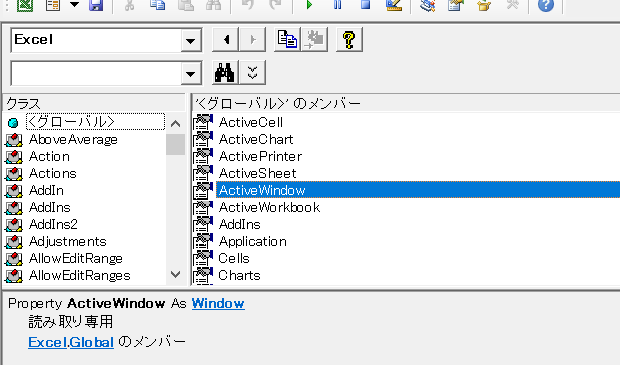This screenshot has width=620, height=365.
Task: Select Cells member
Action: (x=234, y=259)
